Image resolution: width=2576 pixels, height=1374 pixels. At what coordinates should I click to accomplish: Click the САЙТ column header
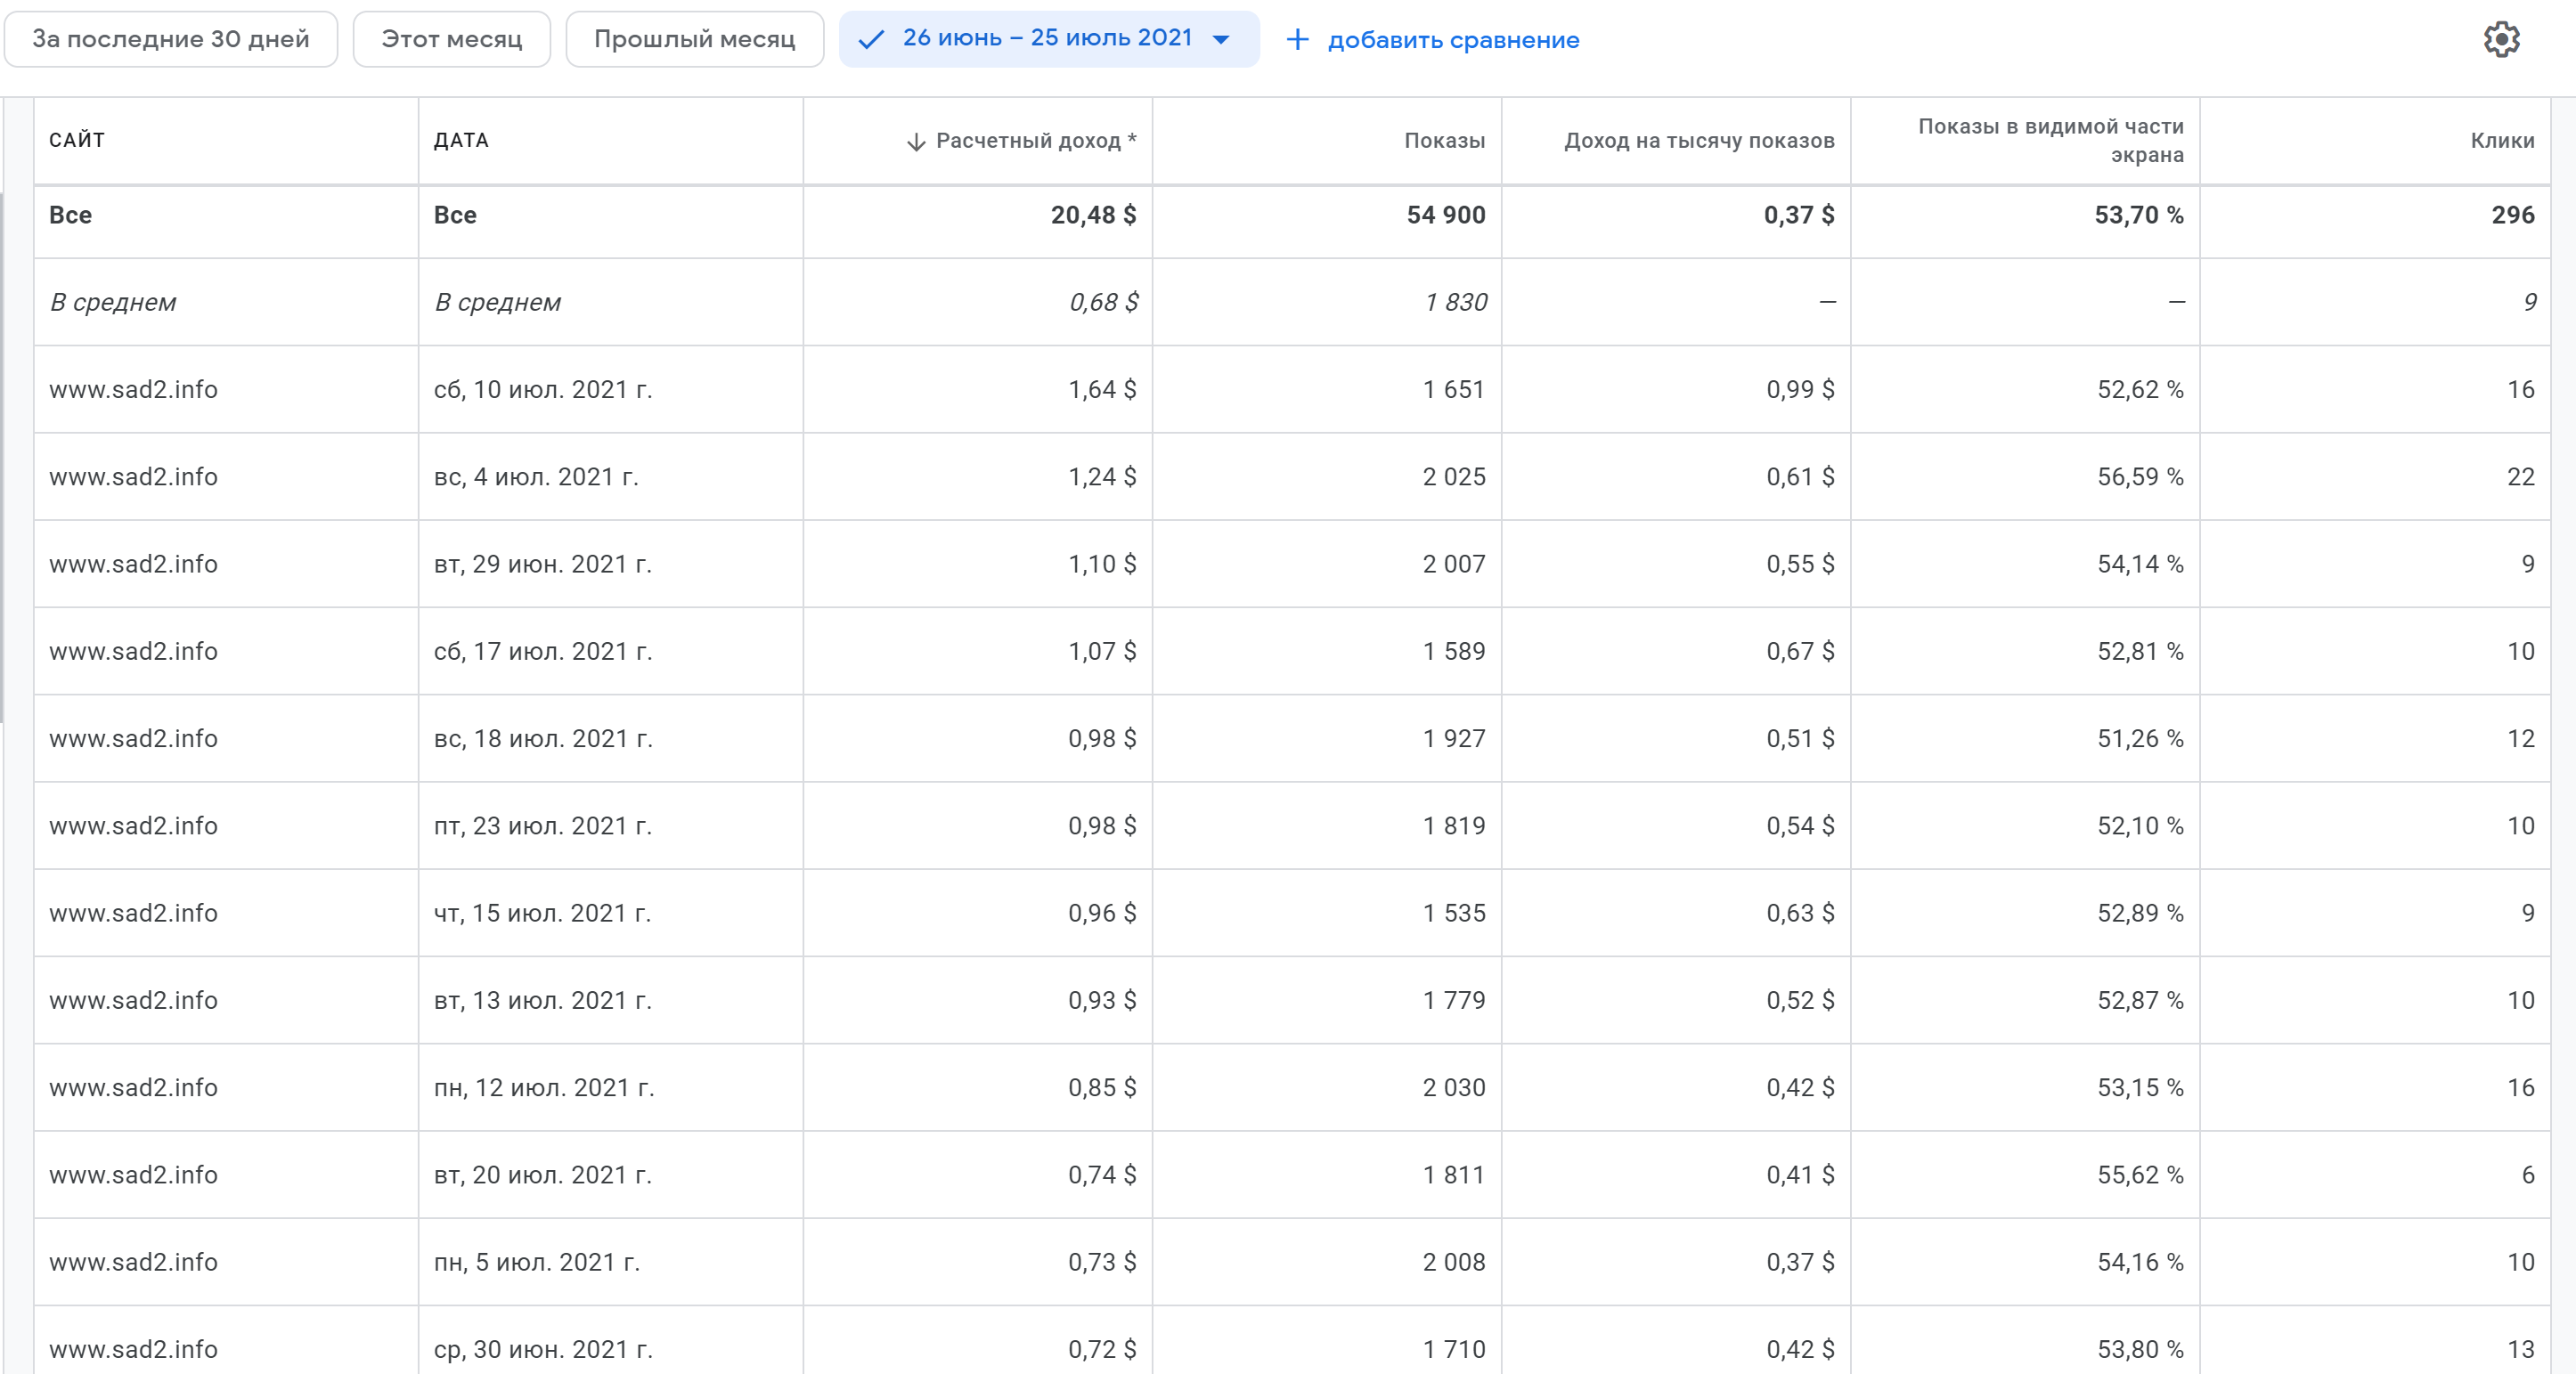[x=77, y=140]
